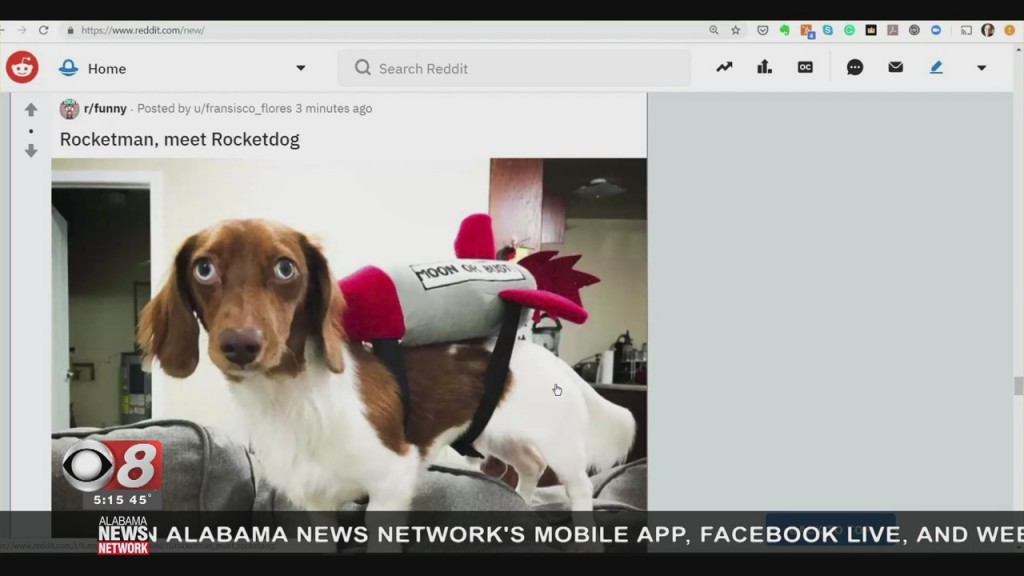Upvote the Rocketdog post

[31, 109]
